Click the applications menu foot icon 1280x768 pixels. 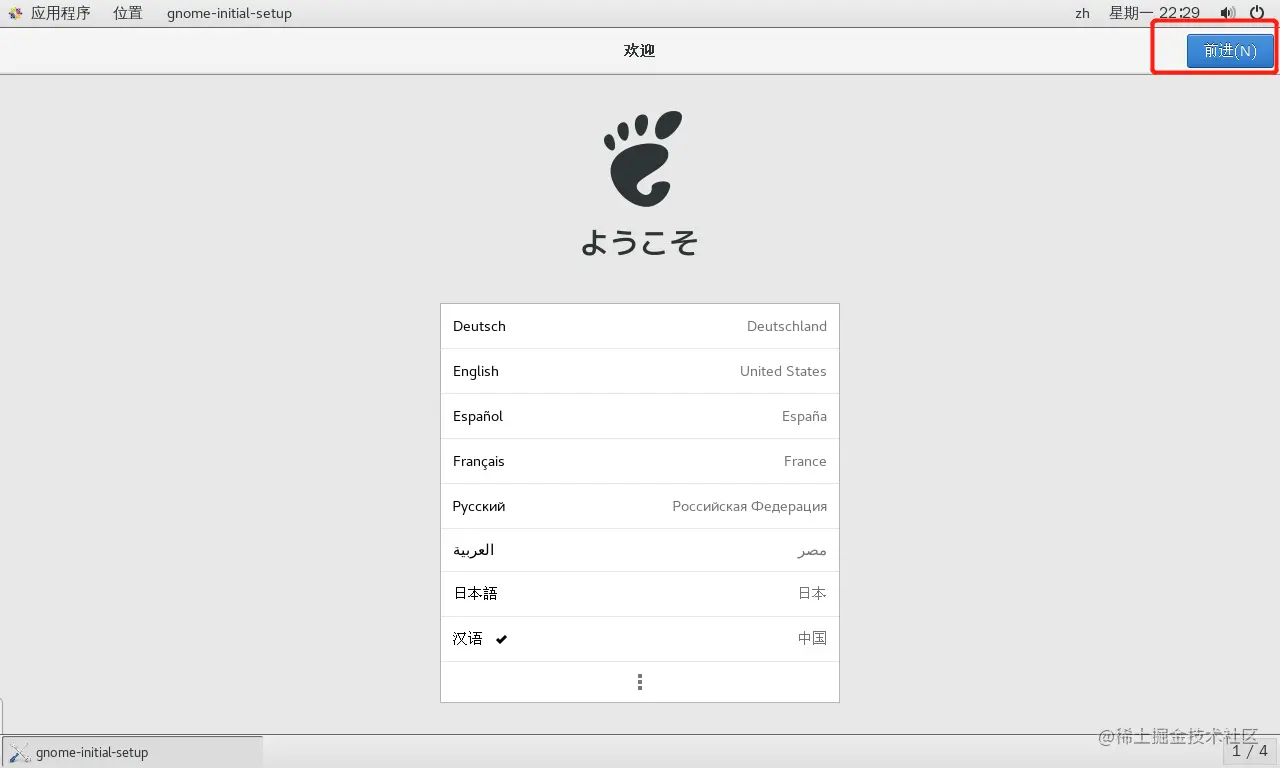click(x=16, y=13)
